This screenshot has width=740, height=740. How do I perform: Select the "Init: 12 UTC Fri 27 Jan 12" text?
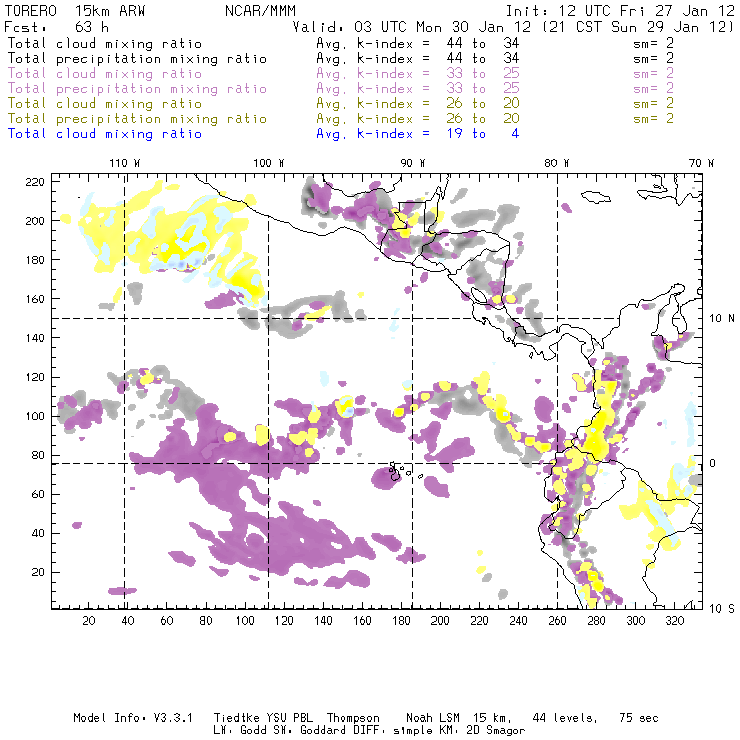tap(620, 11)
